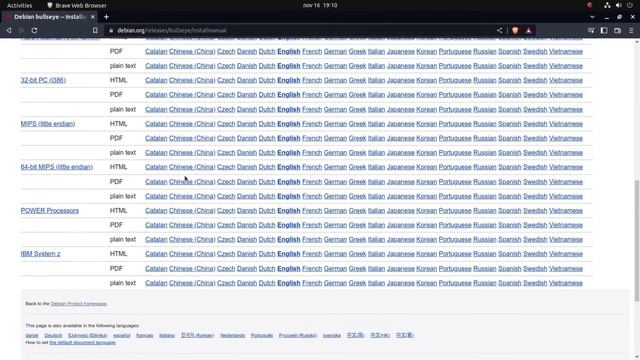Click the address bar showing debian.org

pyautogui.click(x=302, y=30)
